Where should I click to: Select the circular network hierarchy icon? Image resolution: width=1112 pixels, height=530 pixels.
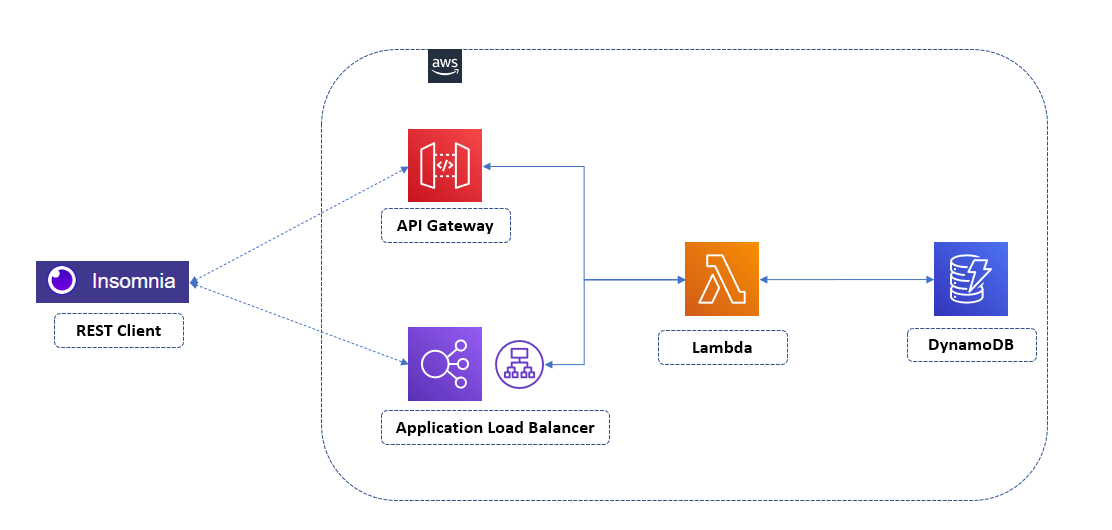point(519,365)
